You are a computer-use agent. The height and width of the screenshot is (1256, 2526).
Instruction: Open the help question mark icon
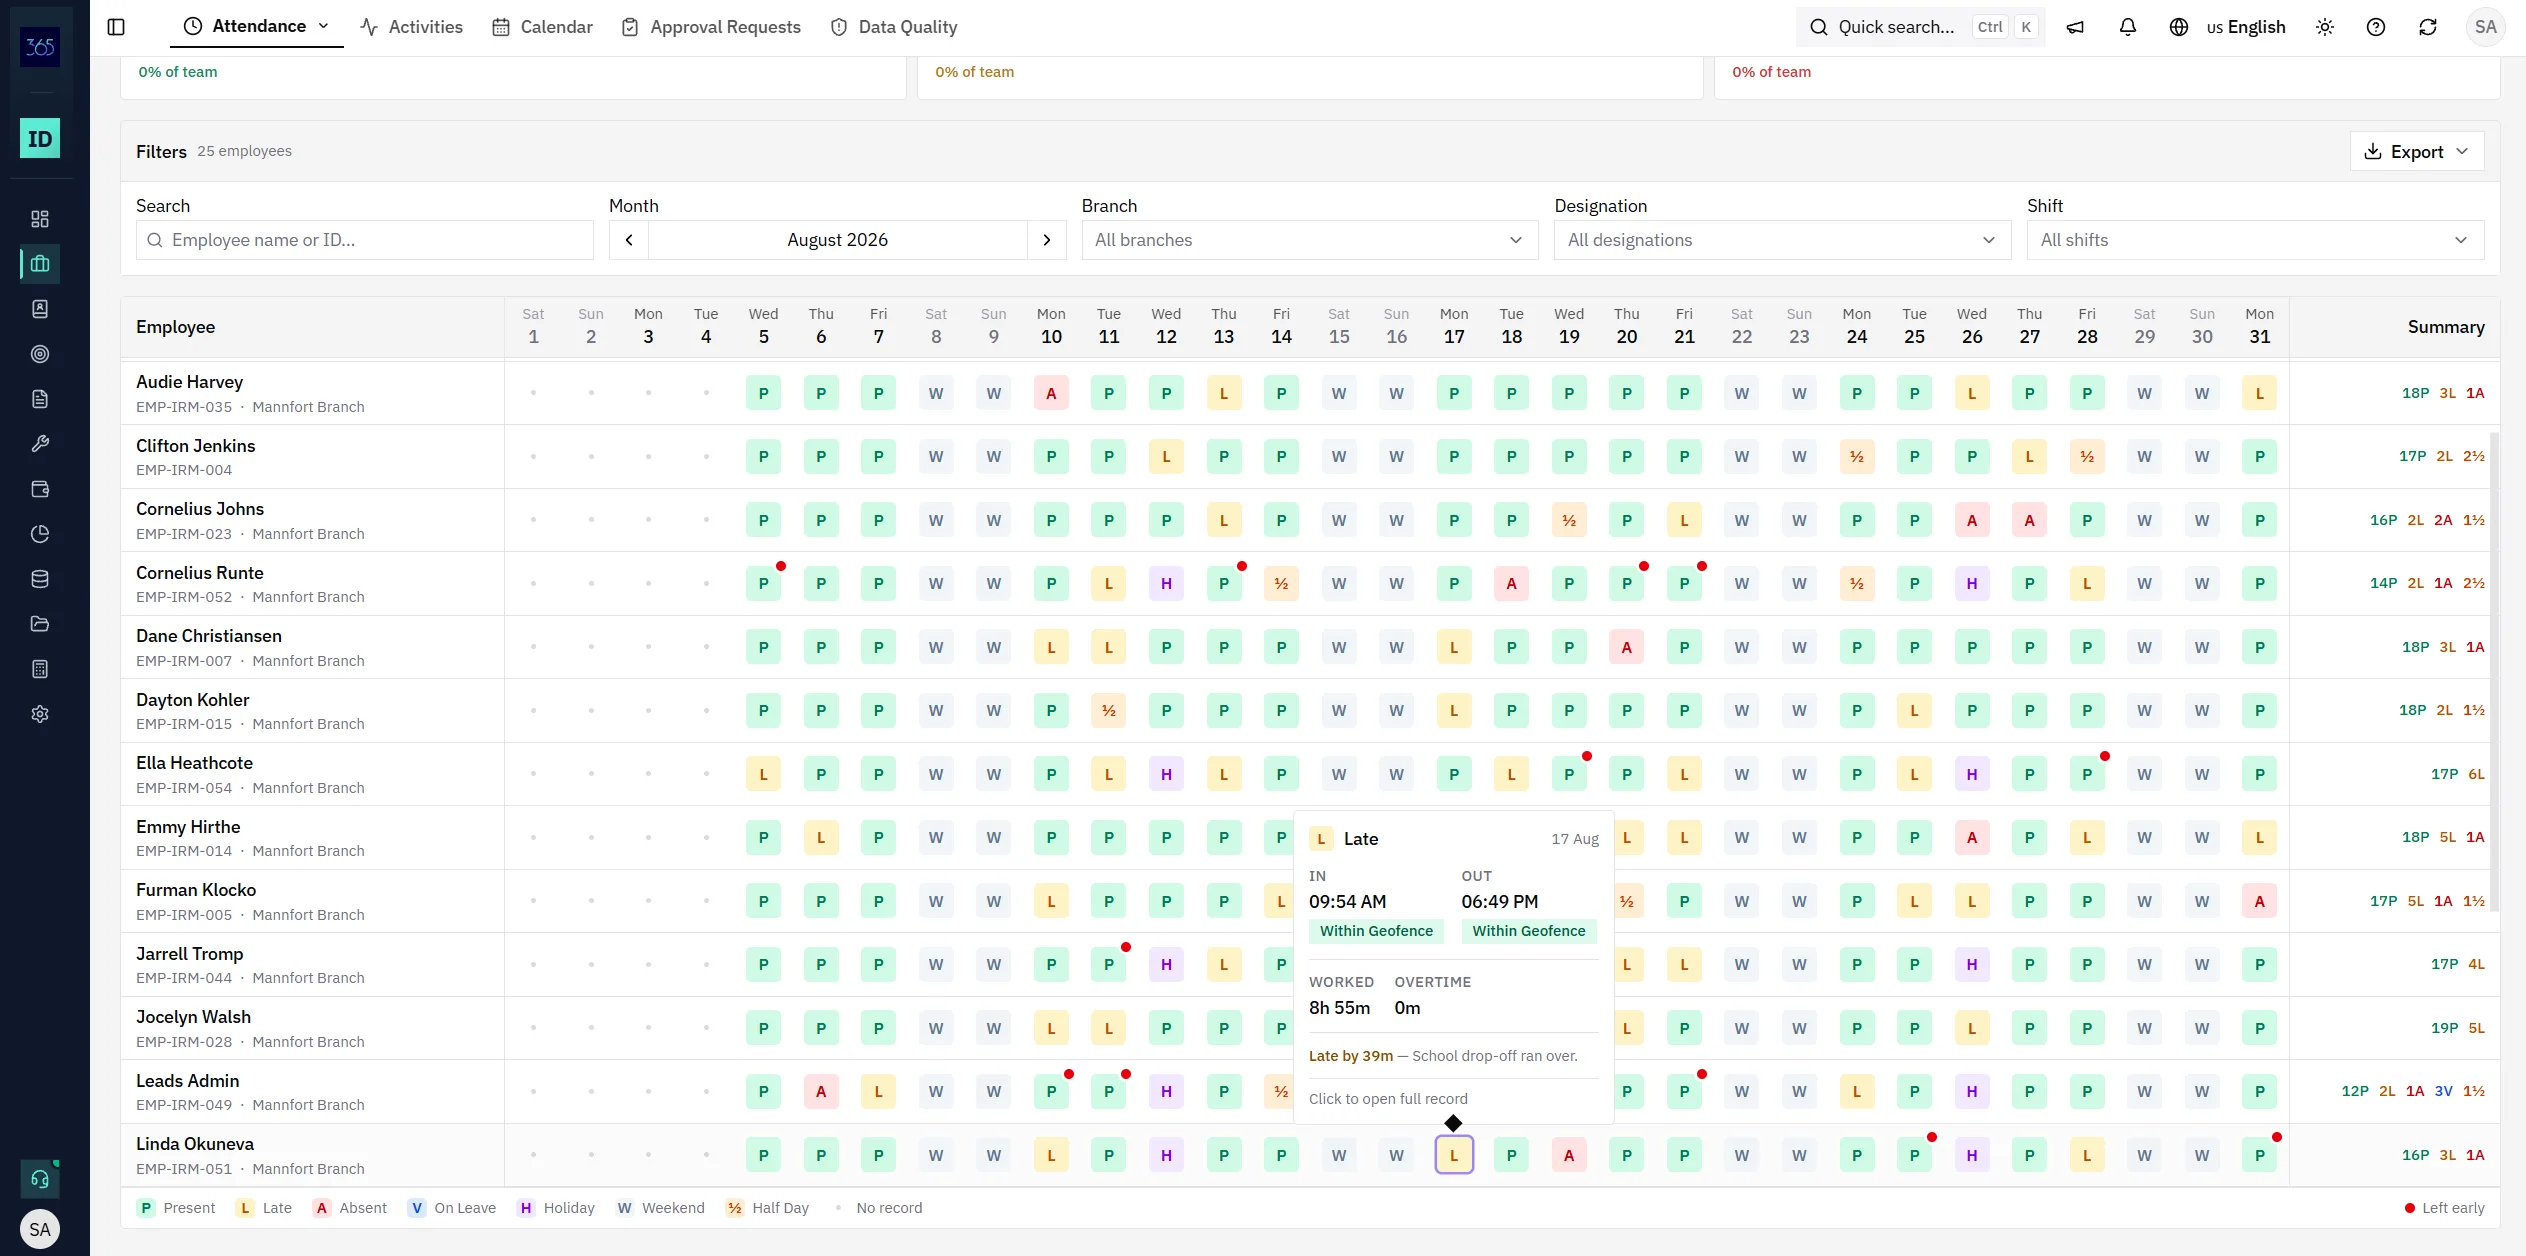click(x=2376, y=27)
